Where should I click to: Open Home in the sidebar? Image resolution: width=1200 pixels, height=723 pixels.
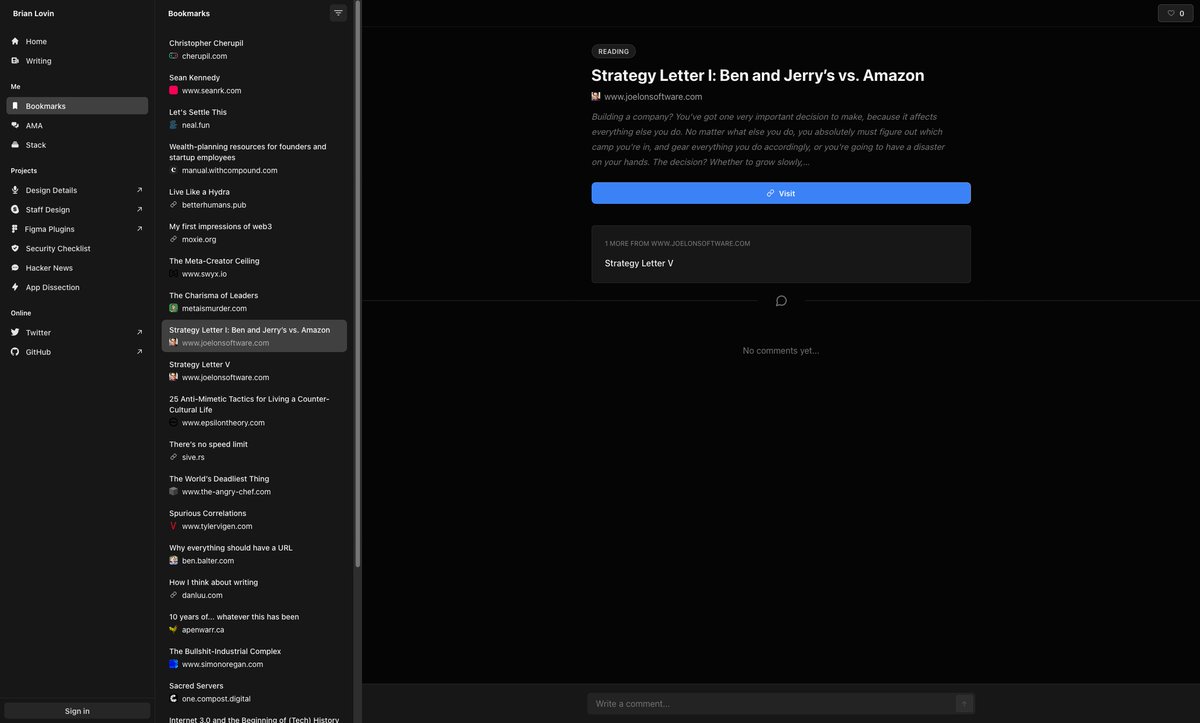click(x=77, y=42)
